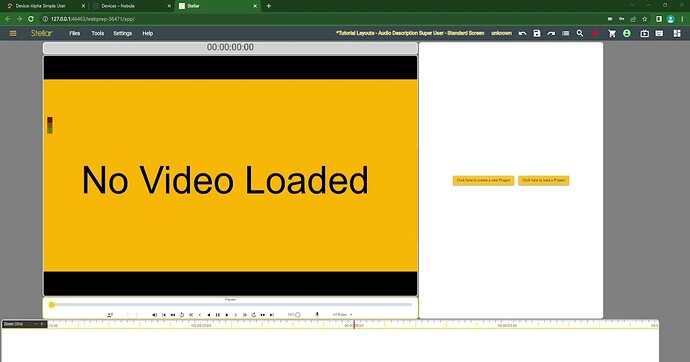Click the volume speaker icon
Image resolution: width=690 pixels, height=362 pixels.
tap(154, 314)
